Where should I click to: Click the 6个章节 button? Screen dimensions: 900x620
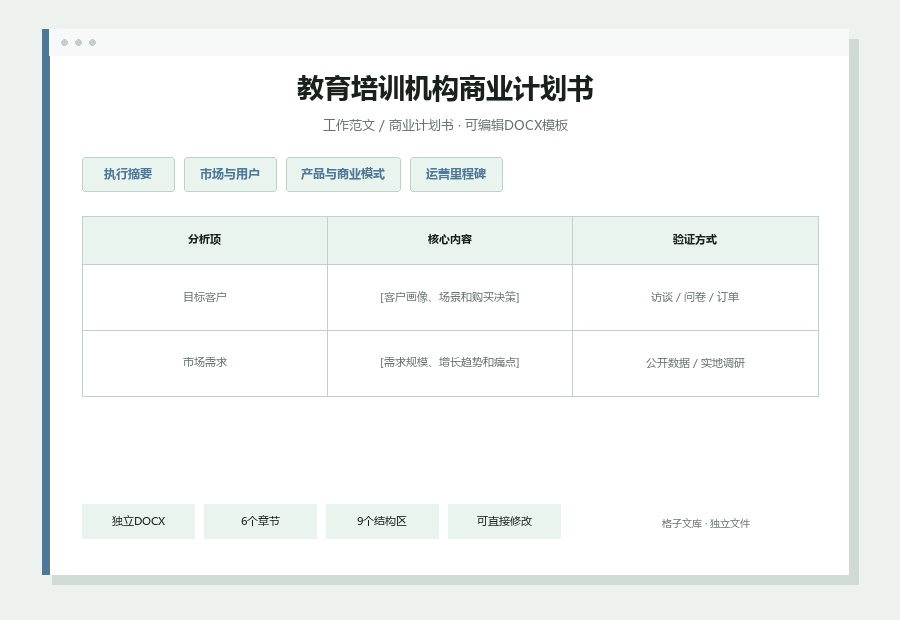pyautogui.click(x=261, y=521)
